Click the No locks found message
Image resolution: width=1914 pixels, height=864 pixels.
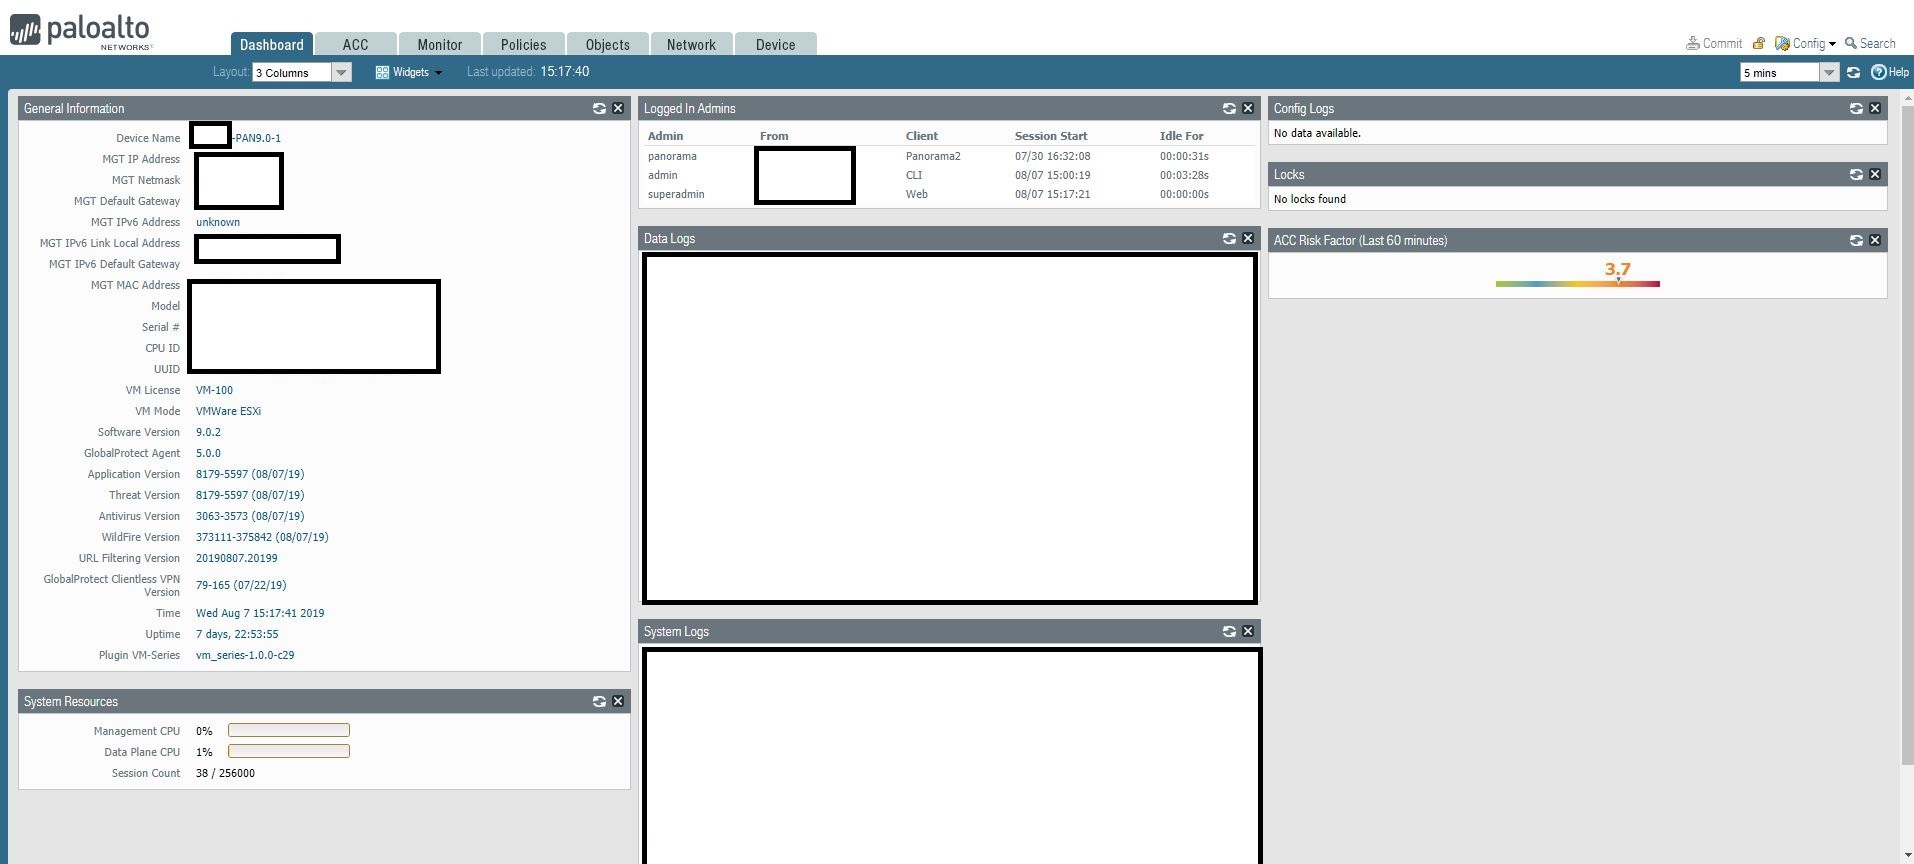1310,199
